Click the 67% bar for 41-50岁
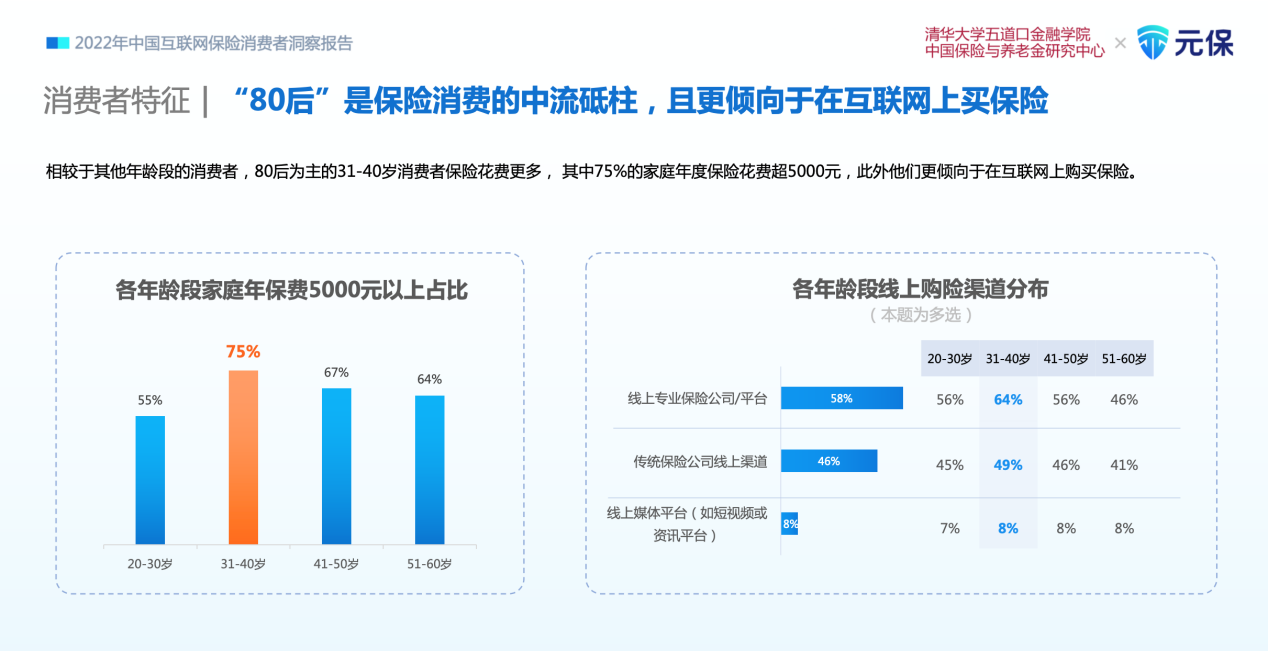The image size is (1268, 651). pos(336,466)
